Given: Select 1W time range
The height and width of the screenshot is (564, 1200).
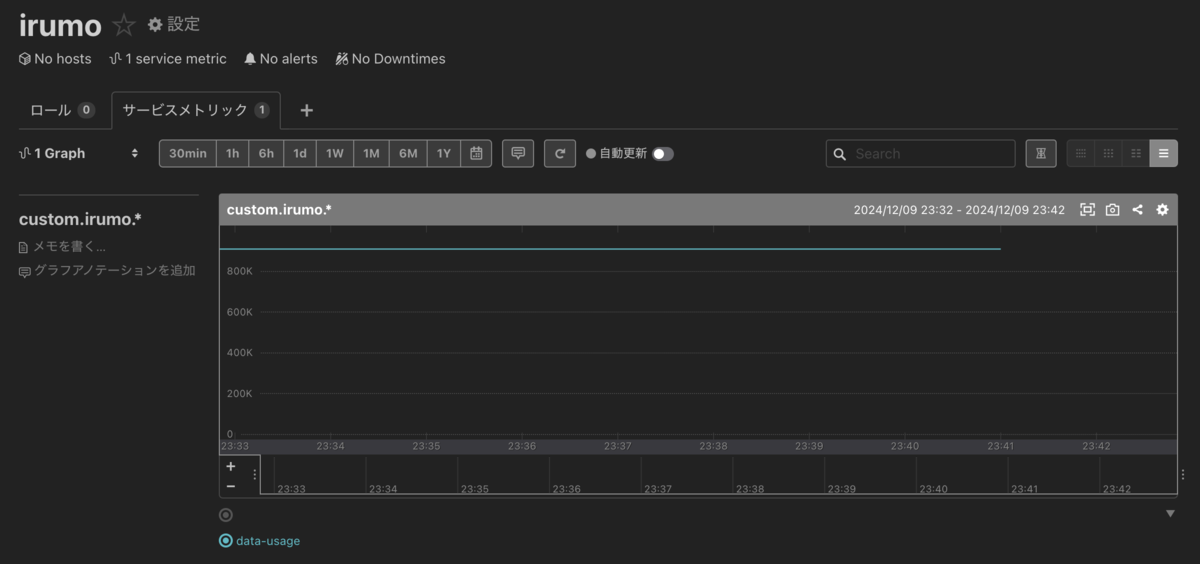Looking at the screenshot, I should point(335,153).
